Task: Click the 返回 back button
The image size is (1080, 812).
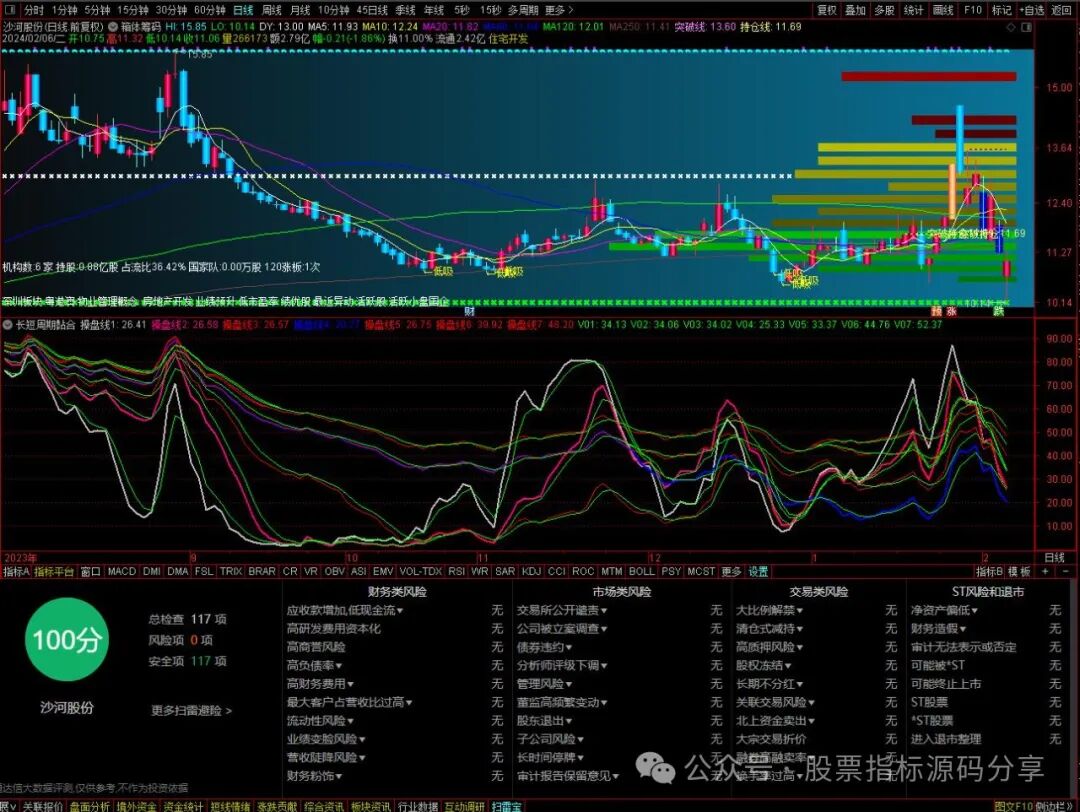Action: [1061, 10]
